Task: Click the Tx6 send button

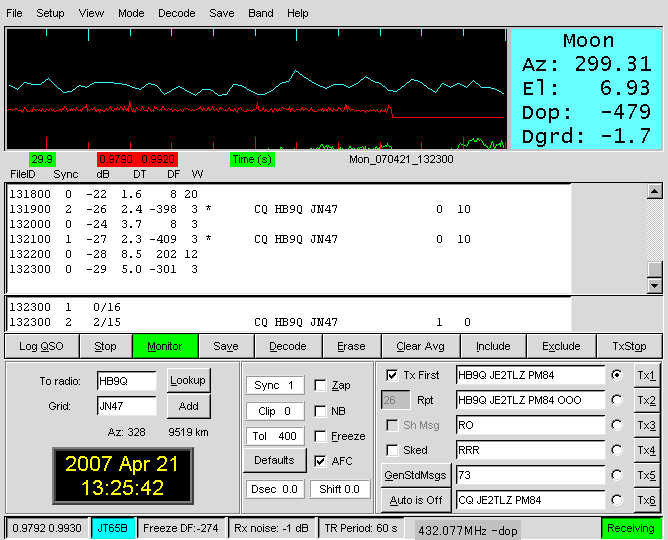Action: pyautogui.click(x=647, y=500)
